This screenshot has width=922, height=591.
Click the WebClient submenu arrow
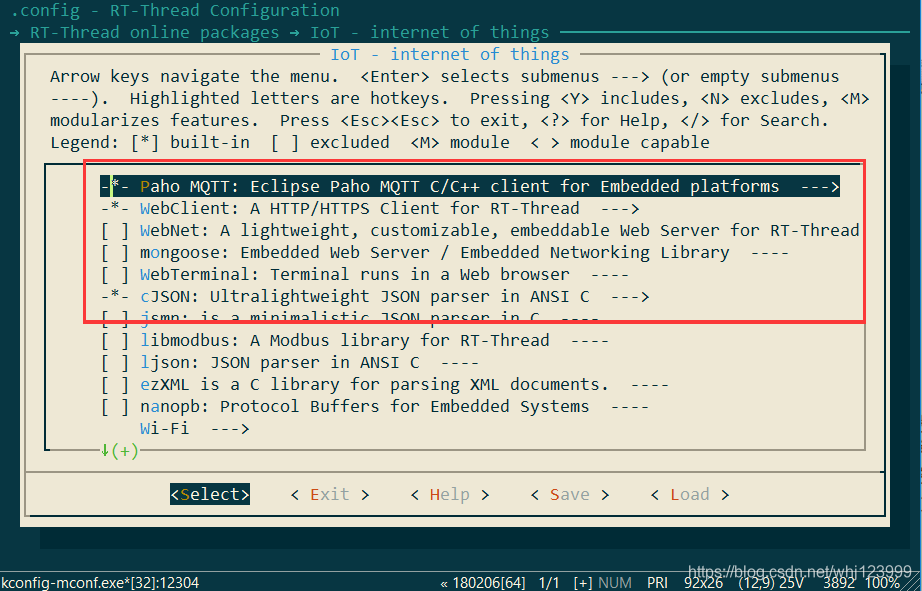[x=620, y=209]
